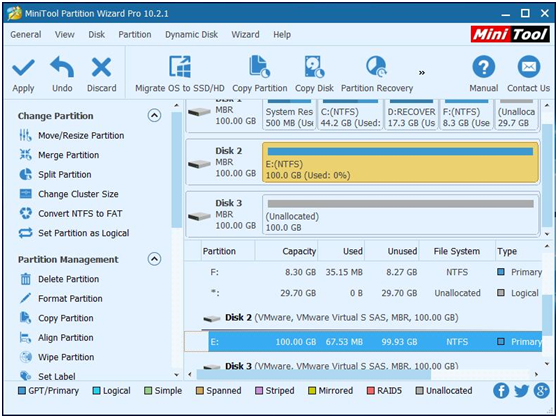Open the Partition menu

135,35
